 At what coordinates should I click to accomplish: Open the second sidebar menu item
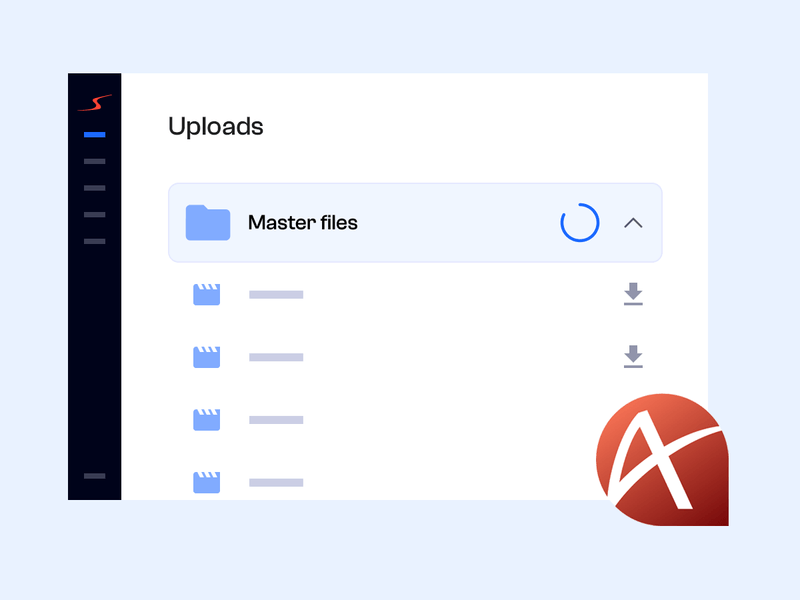(x=94, y=161)
